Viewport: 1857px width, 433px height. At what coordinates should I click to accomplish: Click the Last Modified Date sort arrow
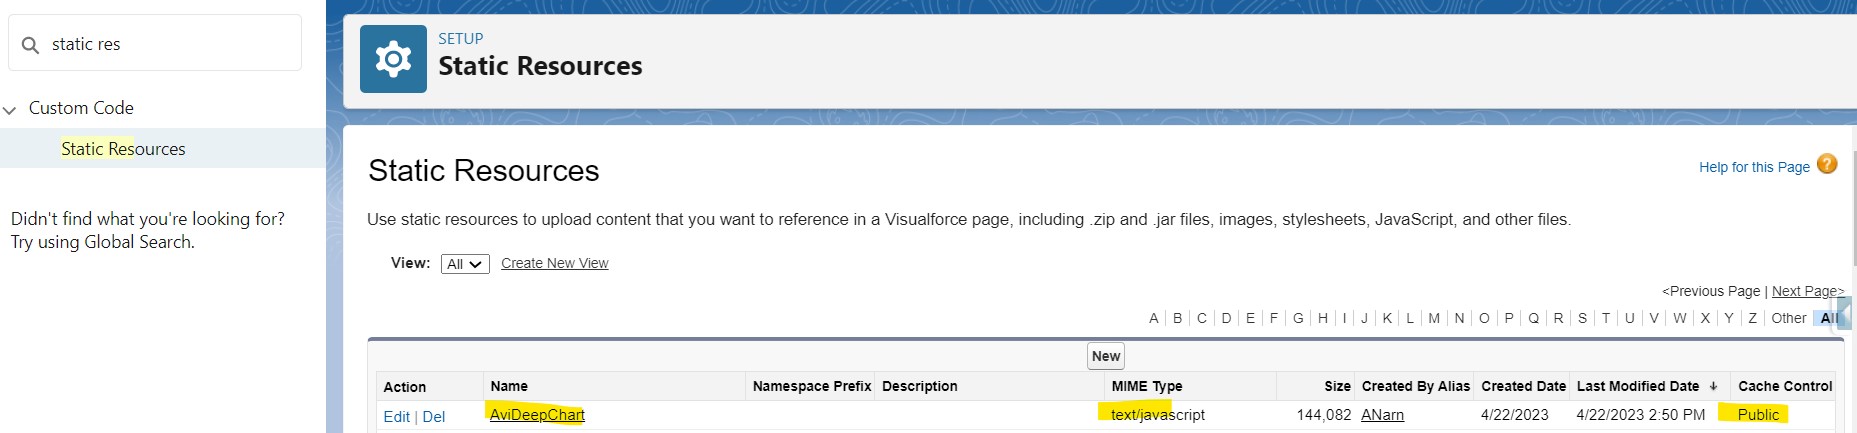(1713, 386)
